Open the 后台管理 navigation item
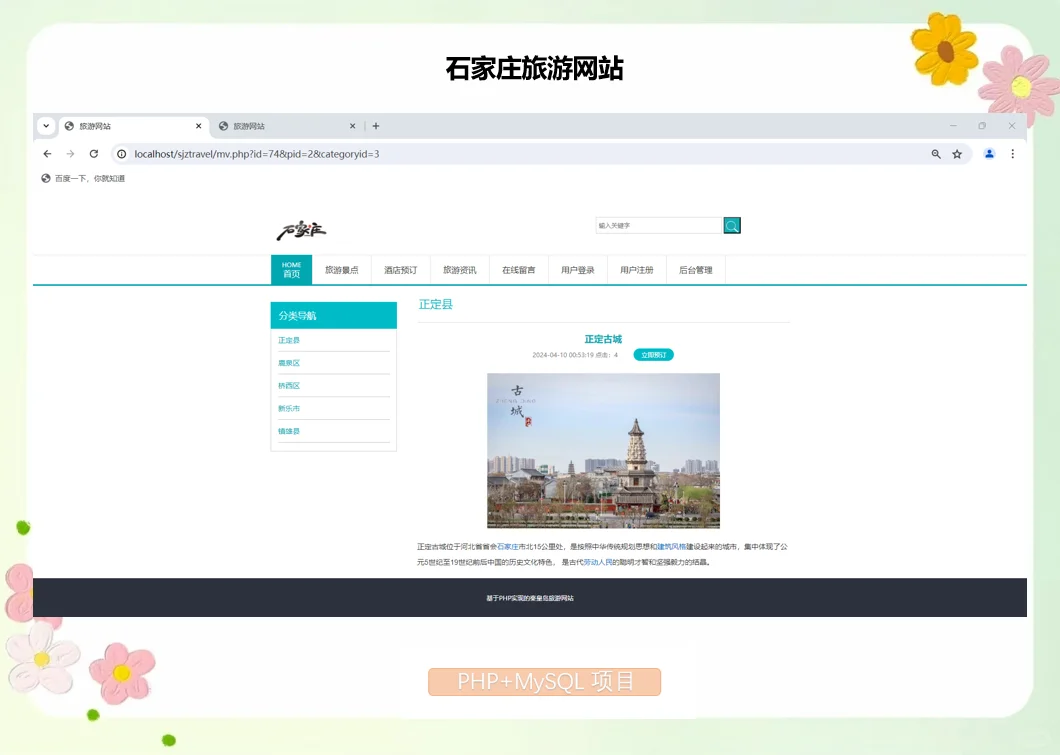The image size is (1060, 755). (696, 269)
